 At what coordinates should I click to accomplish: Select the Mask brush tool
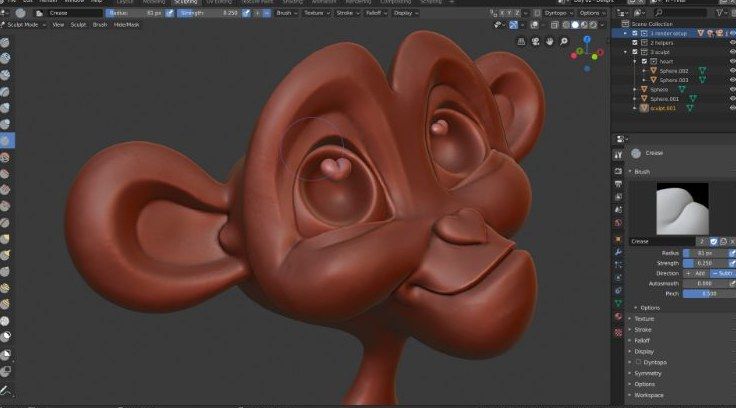point(5,337)
